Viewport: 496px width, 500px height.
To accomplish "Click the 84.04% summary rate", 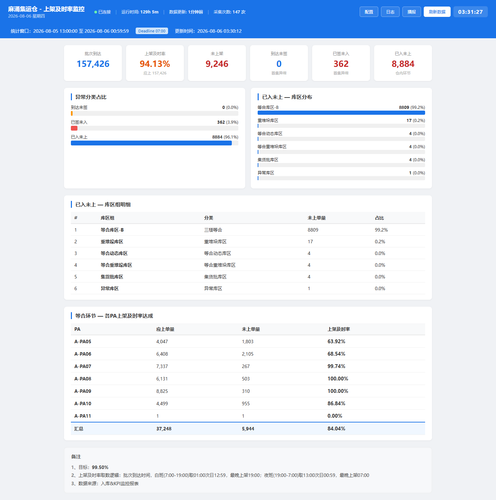I will pyautogui.click(x=336, y=429).
